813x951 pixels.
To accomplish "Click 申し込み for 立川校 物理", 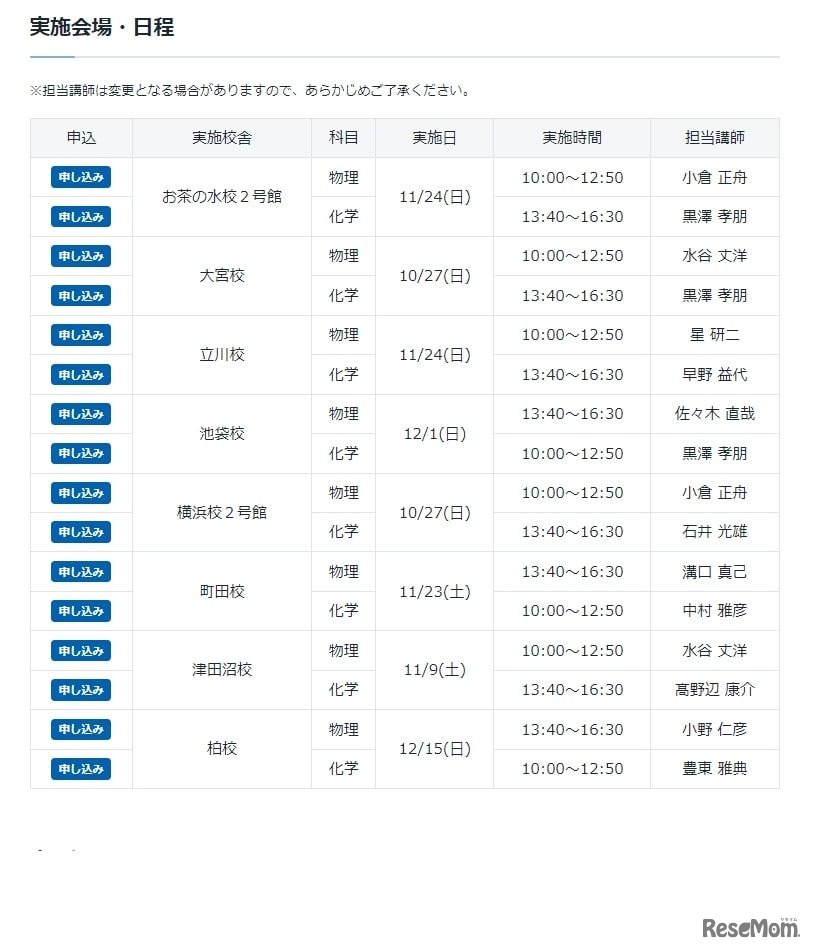I will point(80,335).
